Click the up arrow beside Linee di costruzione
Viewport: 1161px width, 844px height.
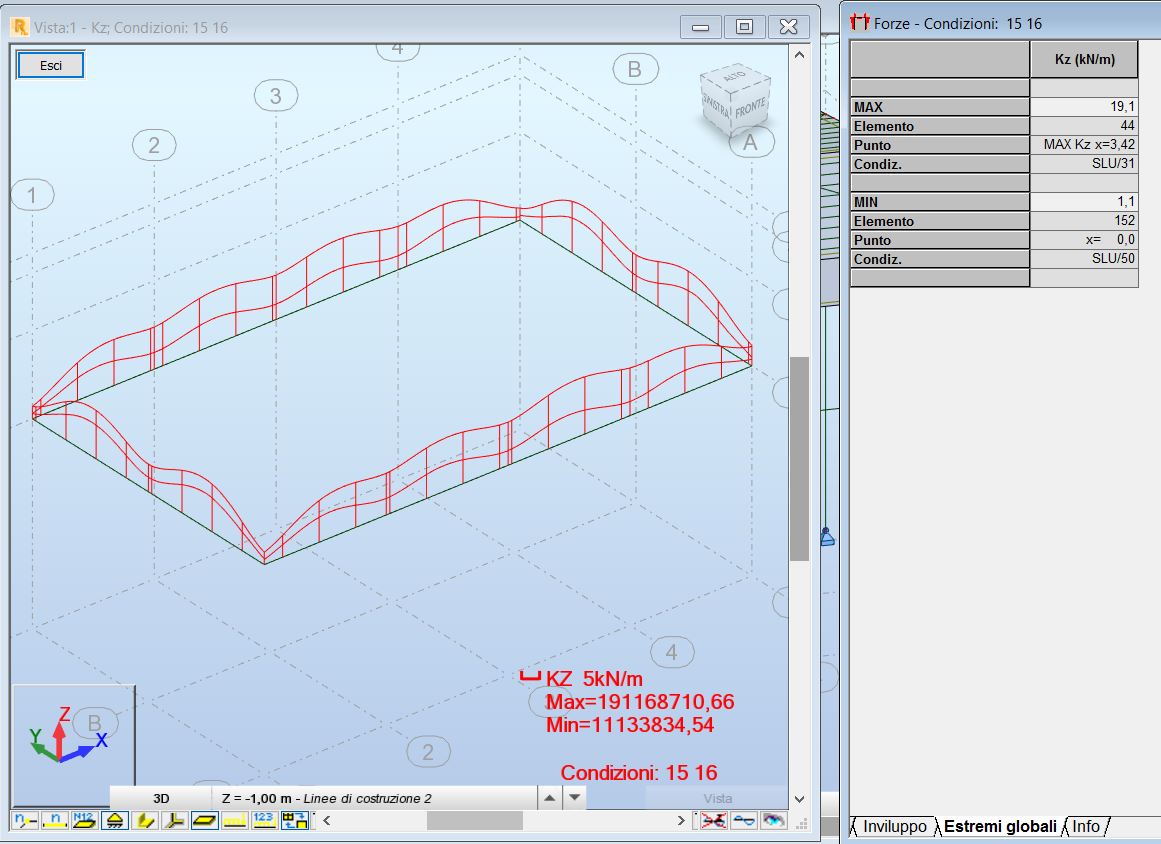551,798
